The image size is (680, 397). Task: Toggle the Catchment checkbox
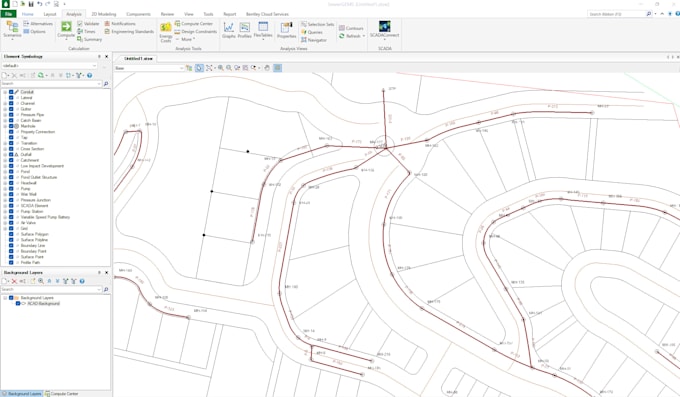[x=11, y=160]
